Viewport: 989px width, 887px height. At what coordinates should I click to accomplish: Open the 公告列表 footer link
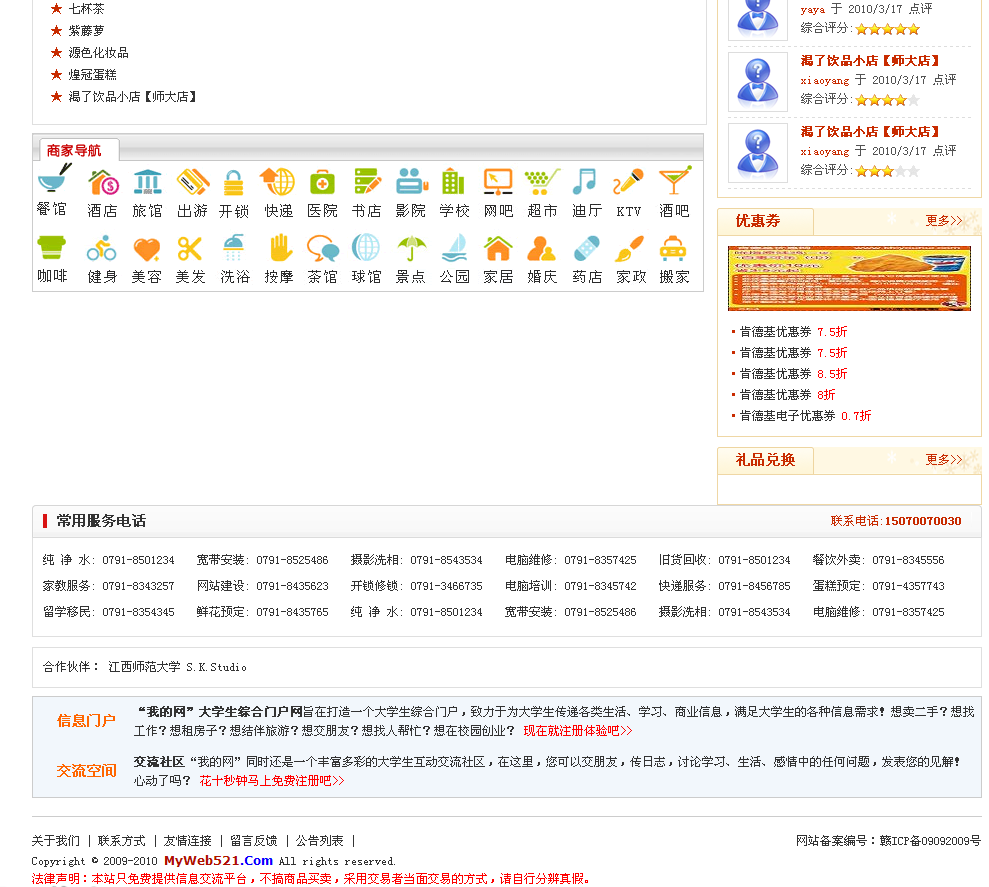320,841
